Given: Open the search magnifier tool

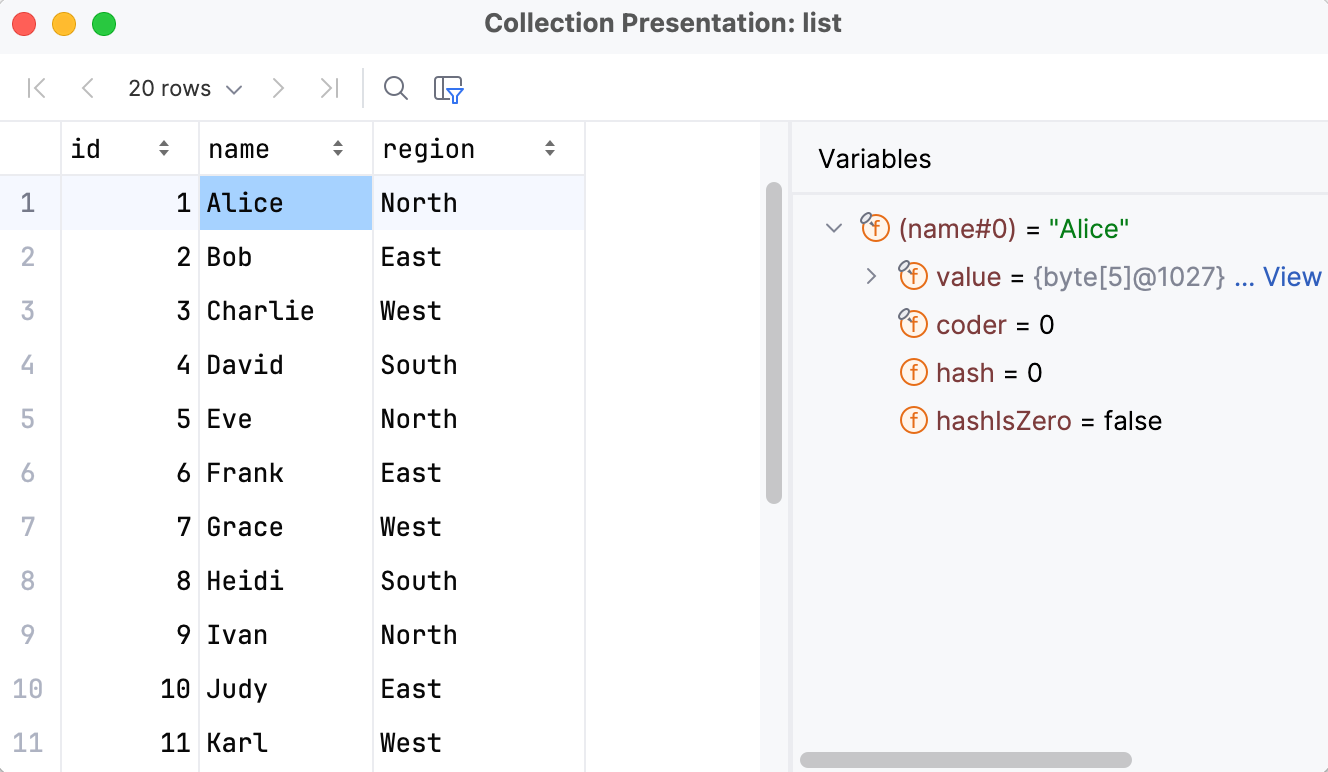Looking at the screenshot, I should (395, 88).
